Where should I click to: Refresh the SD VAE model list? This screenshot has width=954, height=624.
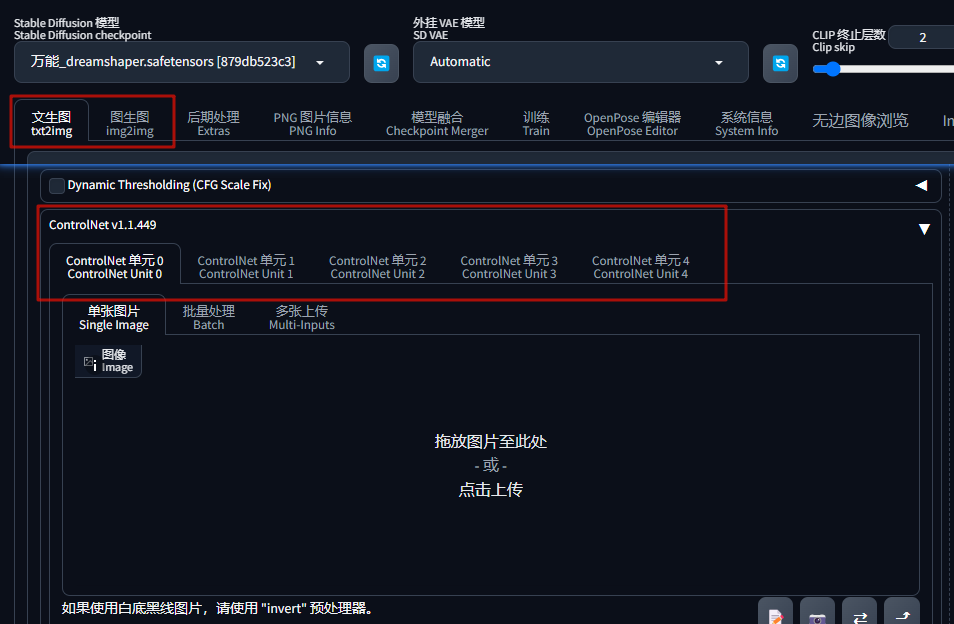click(x=780, y=63)
